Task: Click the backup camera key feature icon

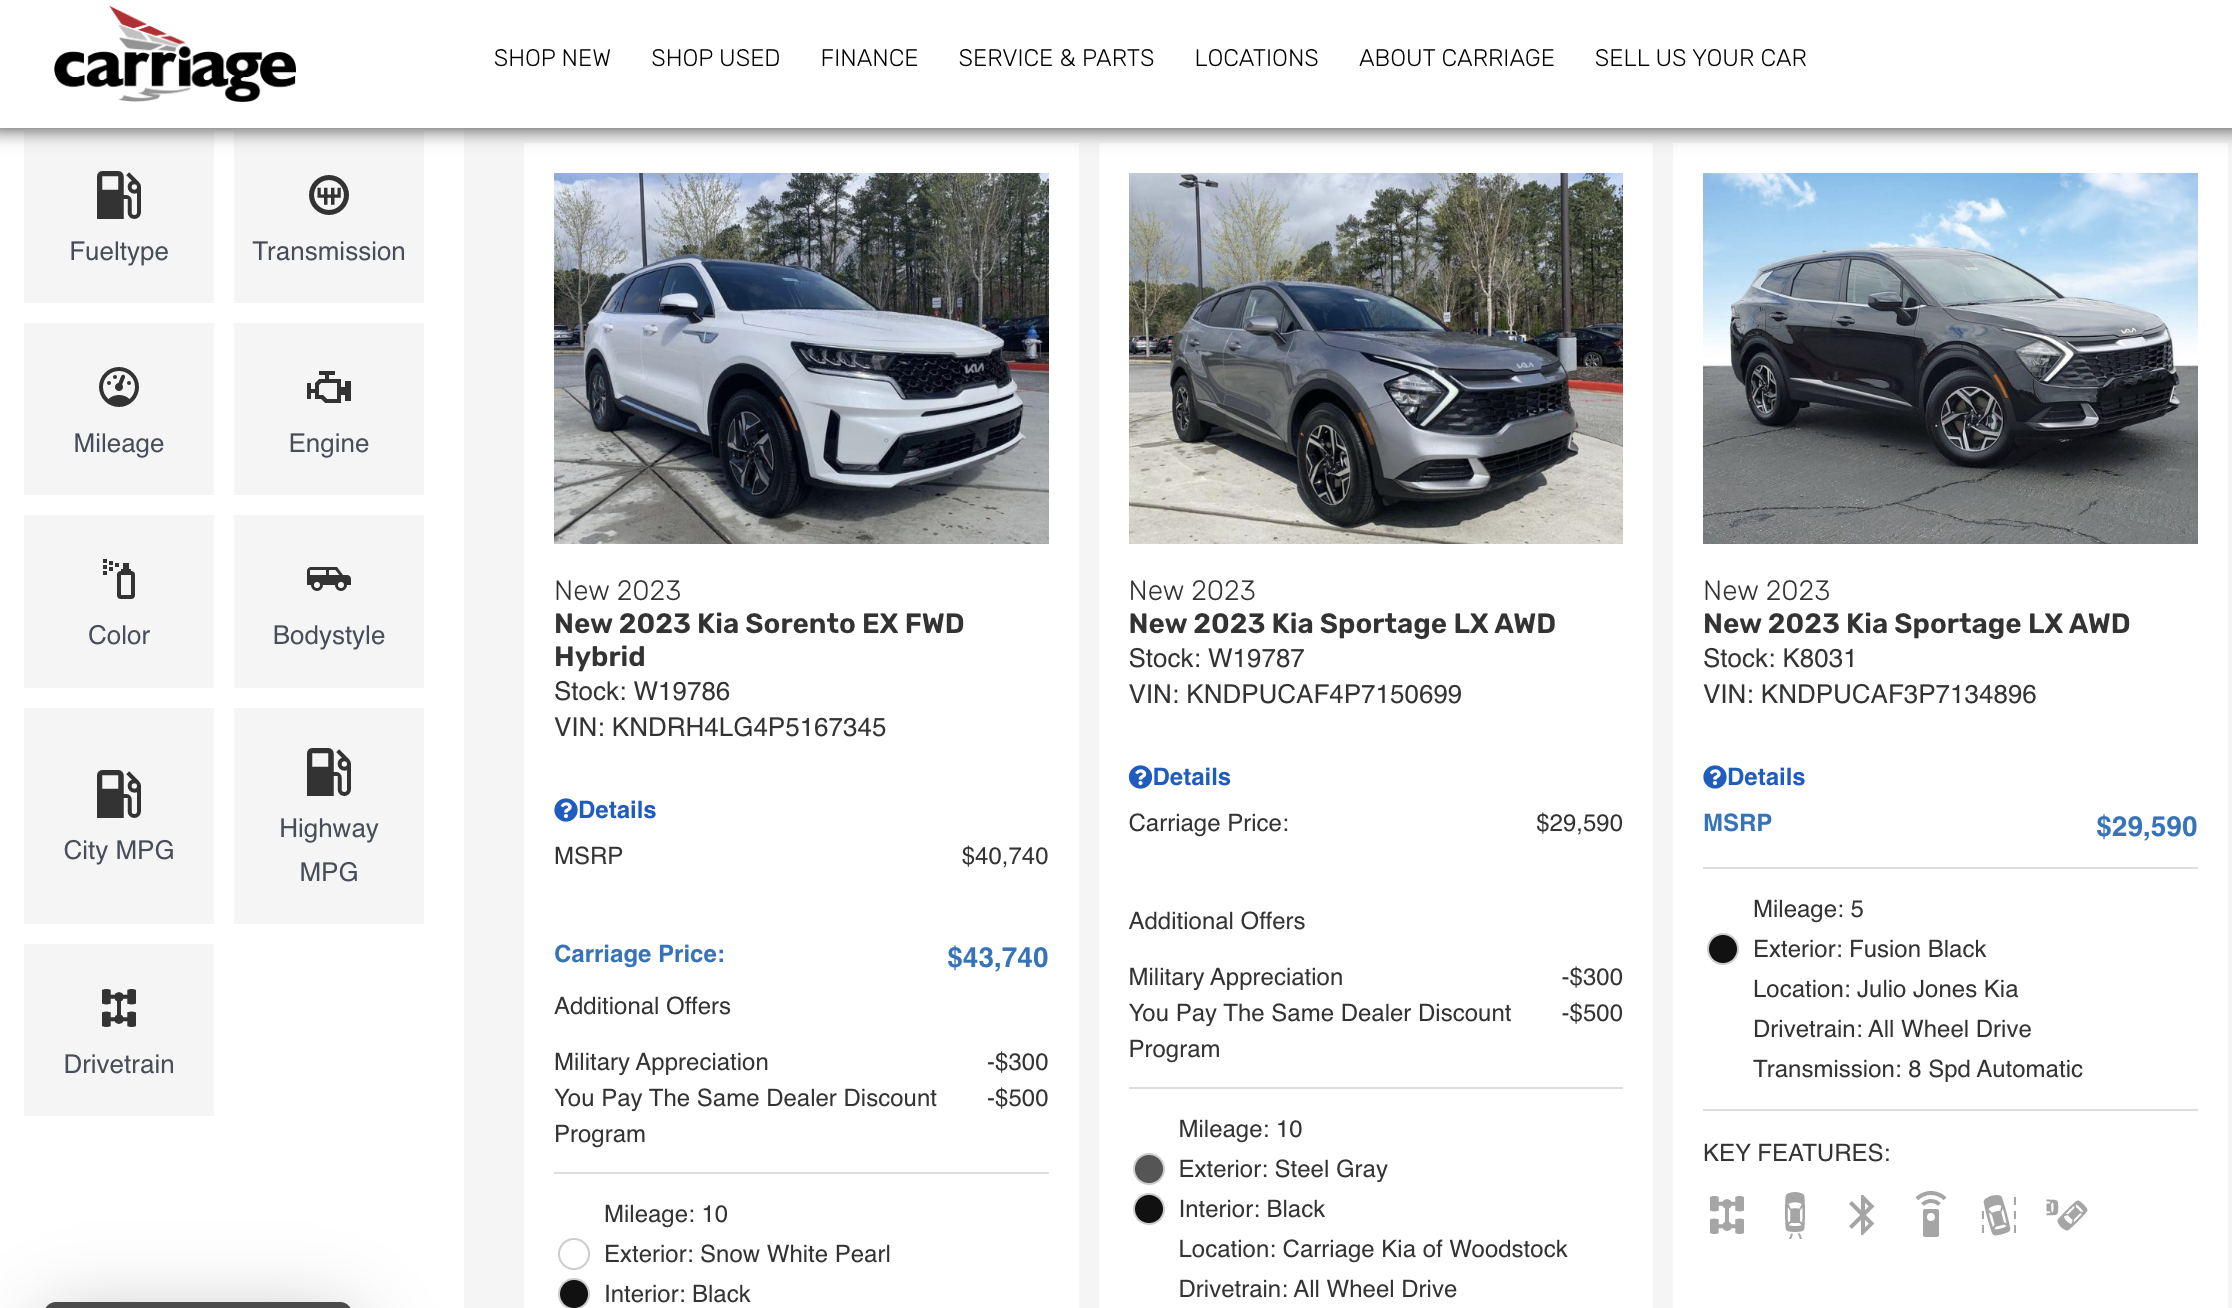Action: click(1795, 1215)
